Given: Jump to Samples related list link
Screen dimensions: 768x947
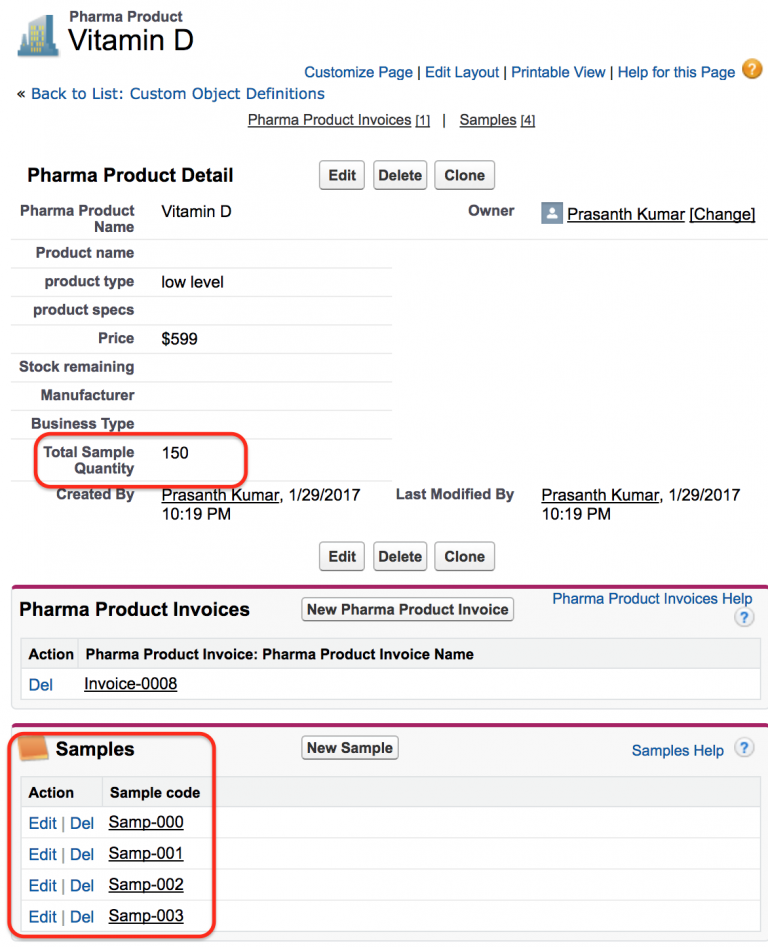Looking at the screenshot, I should point(487,120).
